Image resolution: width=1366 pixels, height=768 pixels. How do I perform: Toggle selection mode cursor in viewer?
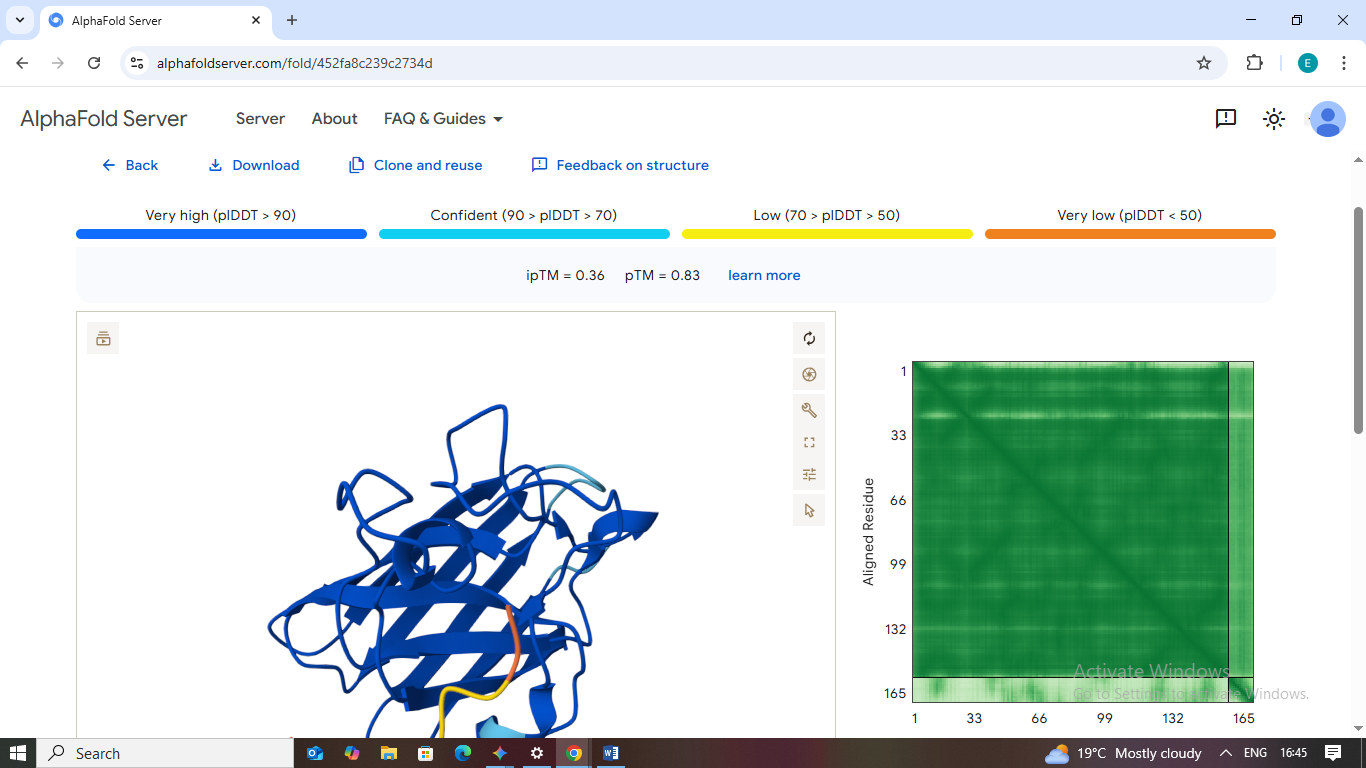809,510
